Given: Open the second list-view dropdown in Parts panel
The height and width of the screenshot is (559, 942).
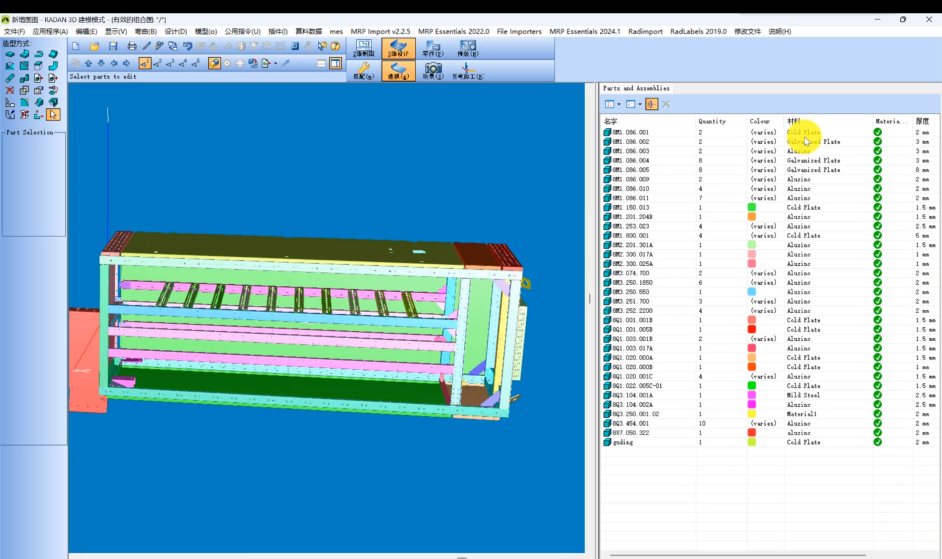Looking at the screenshot, I should click(x=640, y=104).
